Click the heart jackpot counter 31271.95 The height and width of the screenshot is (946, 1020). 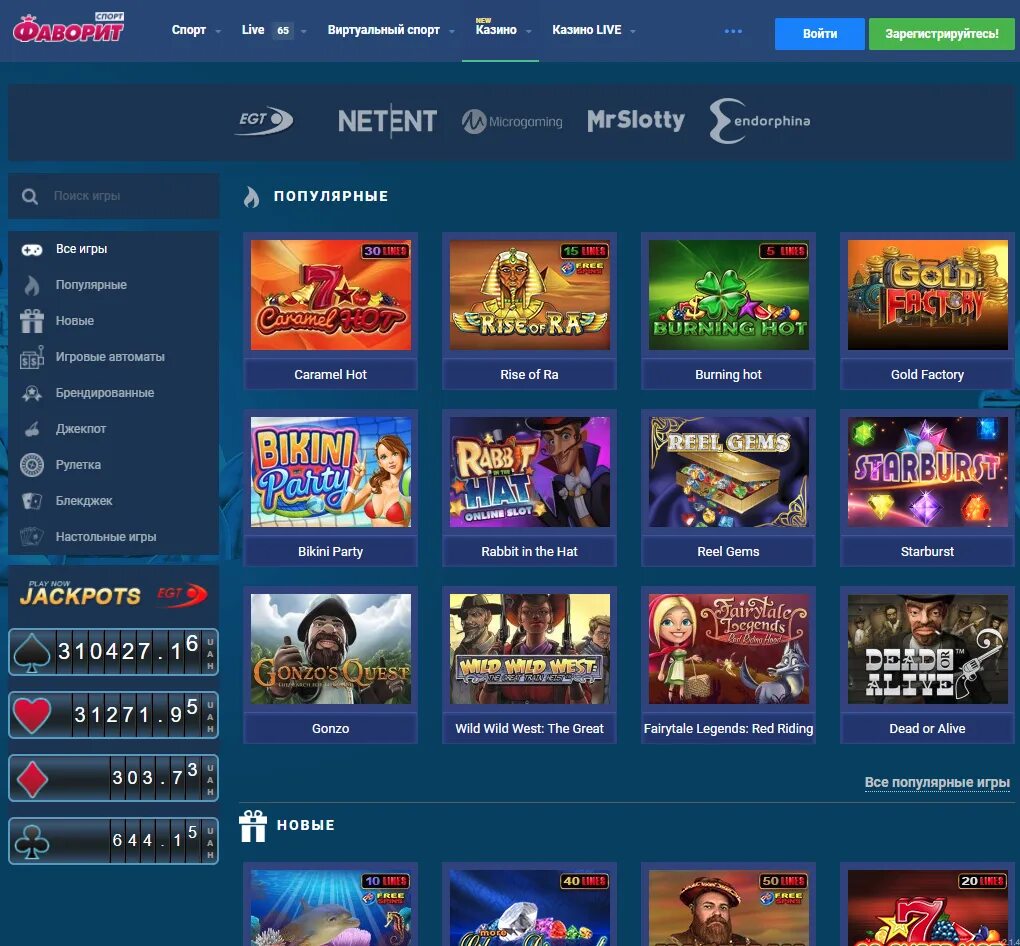click(x=113, y=715)
